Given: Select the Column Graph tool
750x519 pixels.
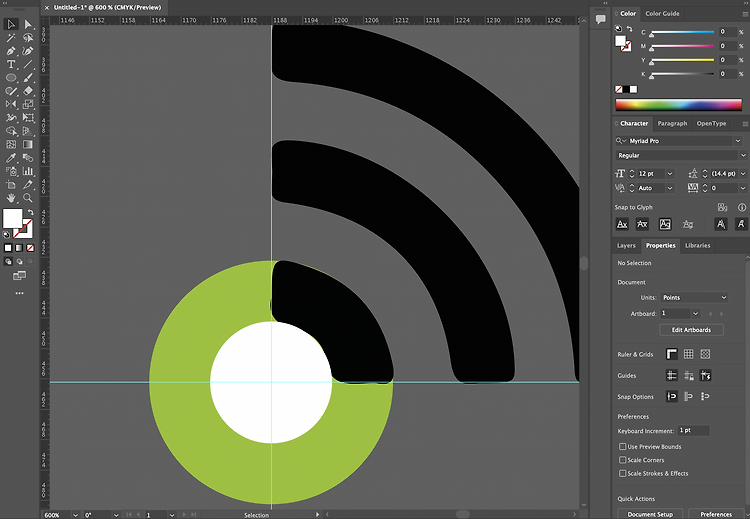Looking at the screenshot, I should 28,171.
